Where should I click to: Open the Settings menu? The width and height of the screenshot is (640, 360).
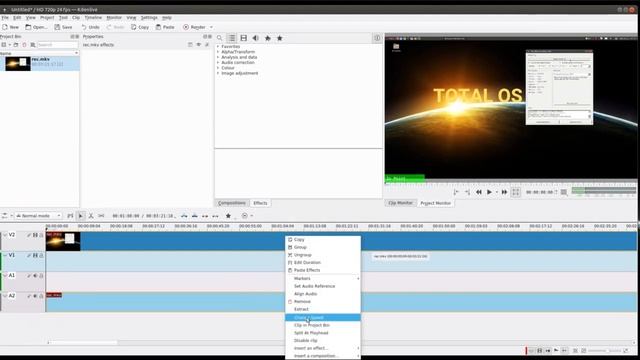(x=149, y=18)
